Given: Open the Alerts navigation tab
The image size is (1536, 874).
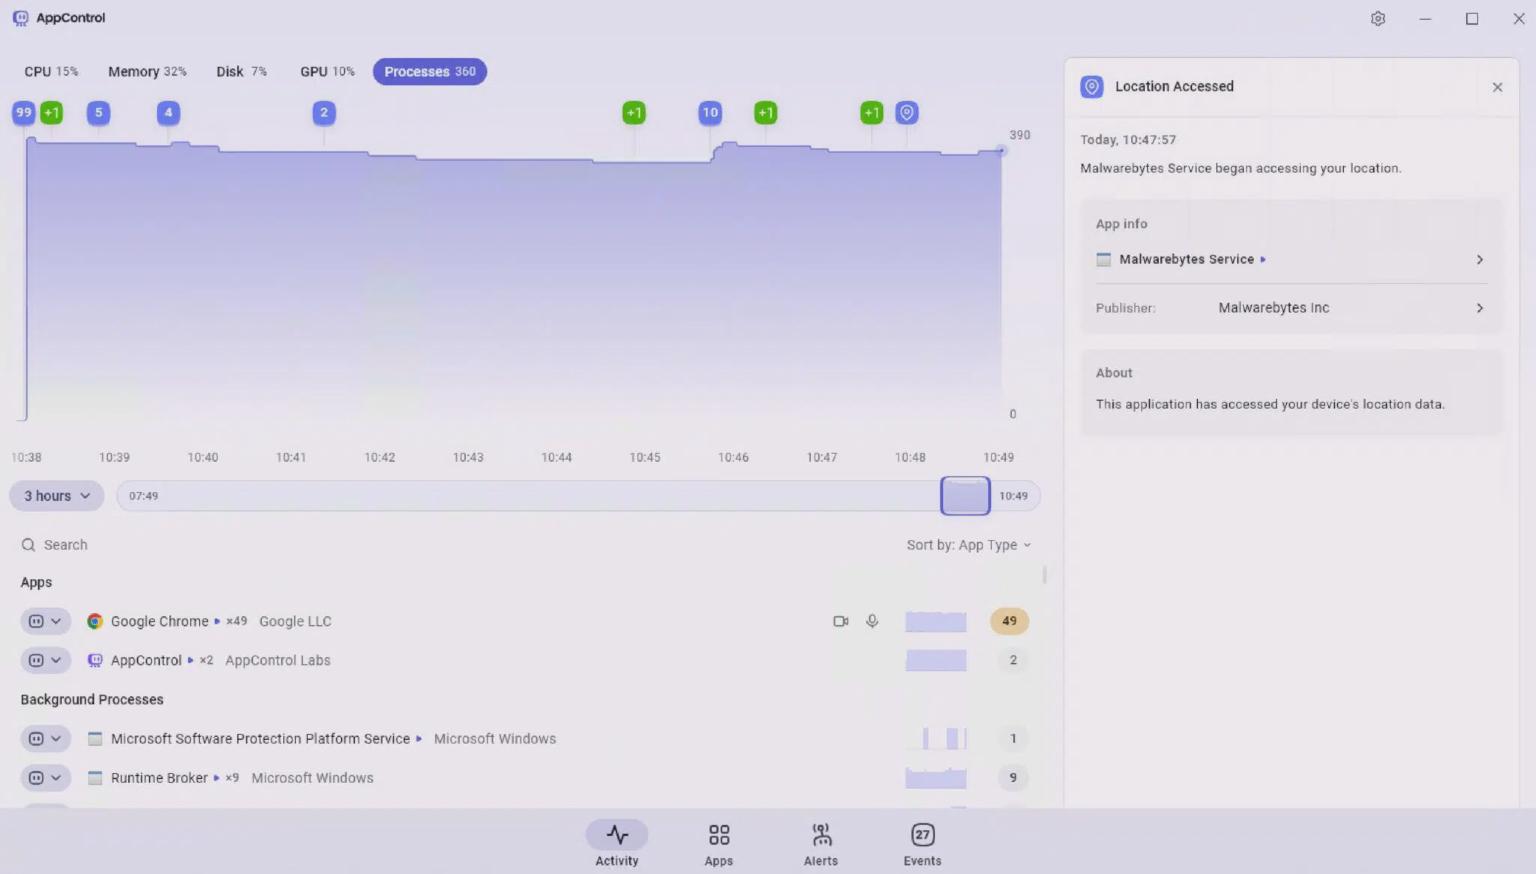Looking at the screenshot, I should point(821,844).
